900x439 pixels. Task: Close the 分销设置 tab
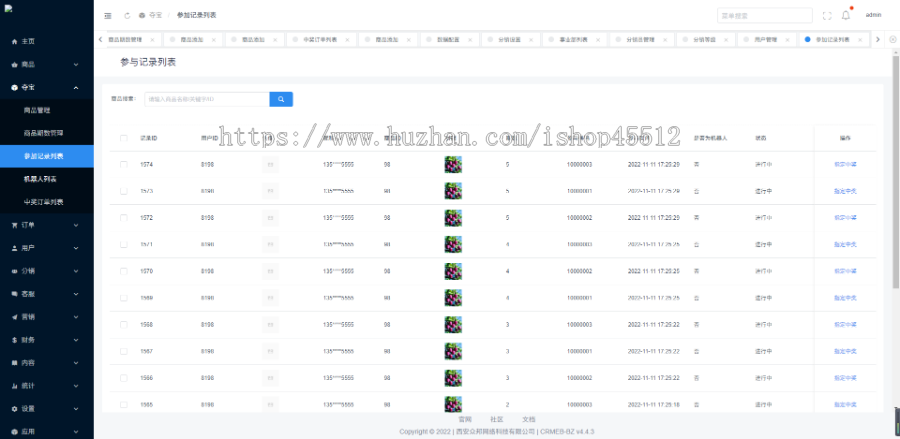(x=532, y=40)
